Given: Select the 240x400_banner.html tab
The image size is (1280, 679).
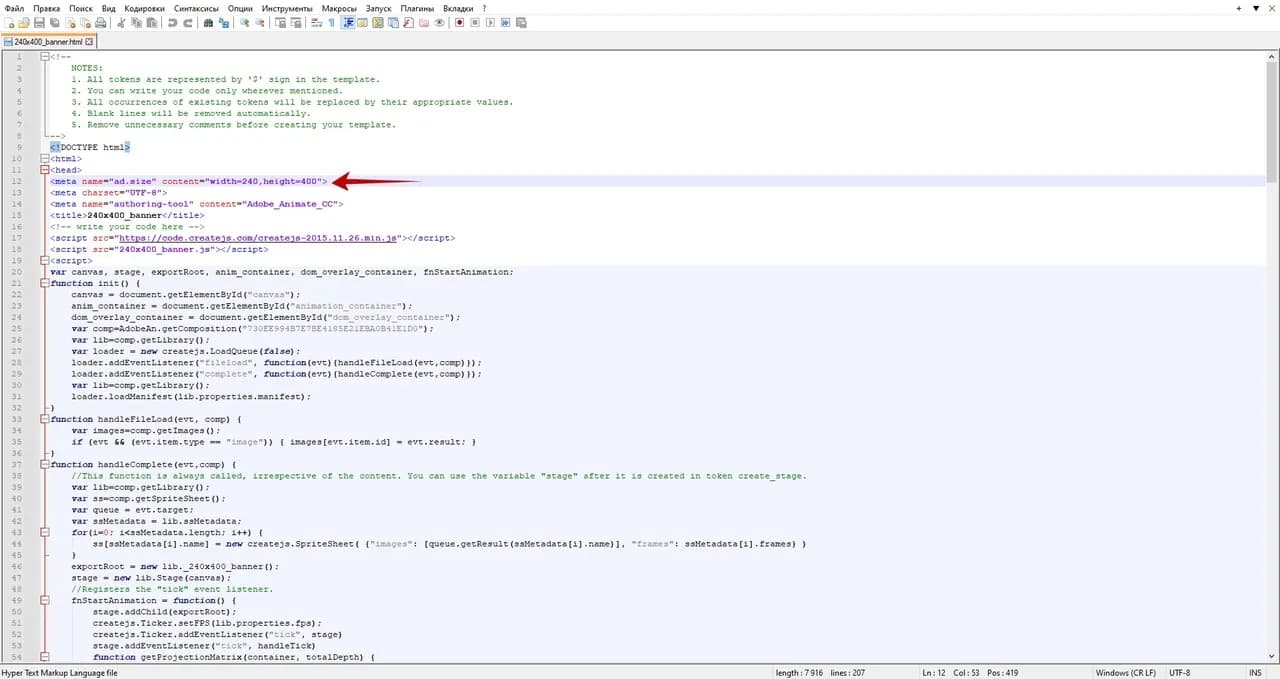Looking at the screenshot, I should point(50,42).
